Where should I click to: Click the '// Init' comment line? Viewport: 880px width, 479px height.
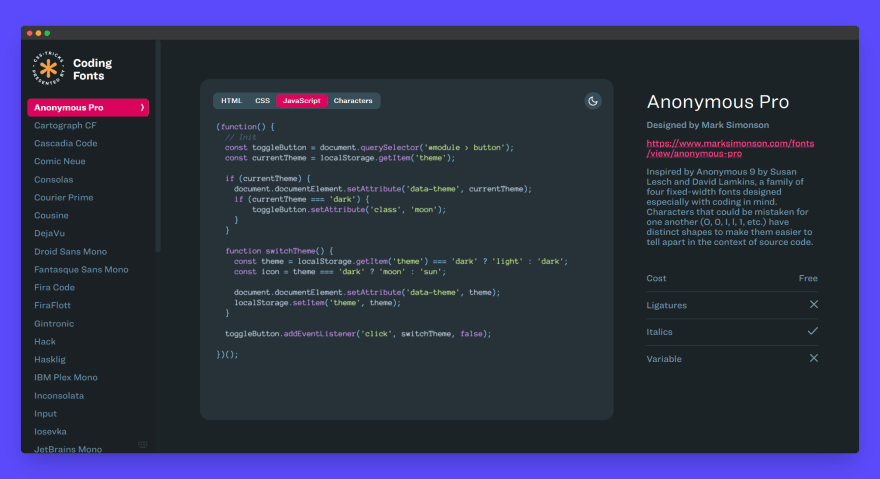click(x=240, y=137)
